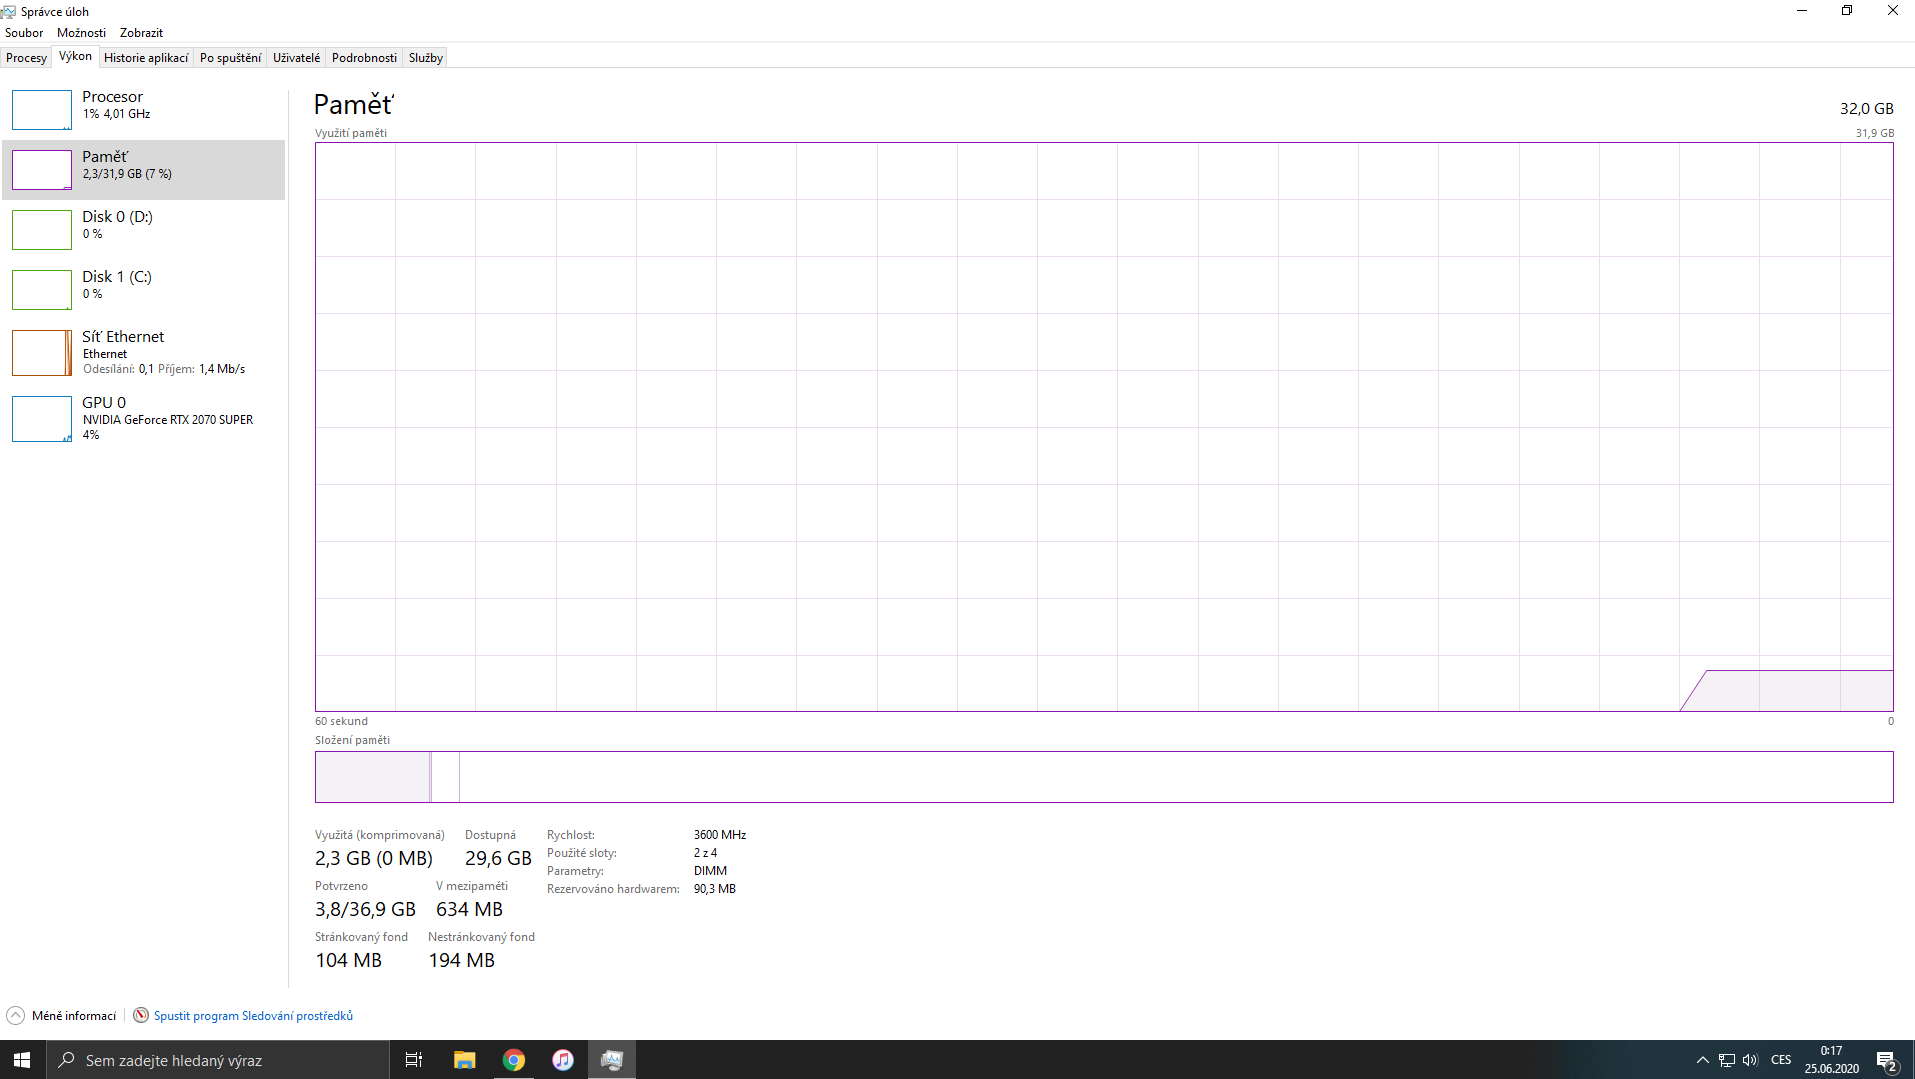Click the Windows search input field
This screenshot has height=1079, width=1915.
click(x=220, y=1060)
